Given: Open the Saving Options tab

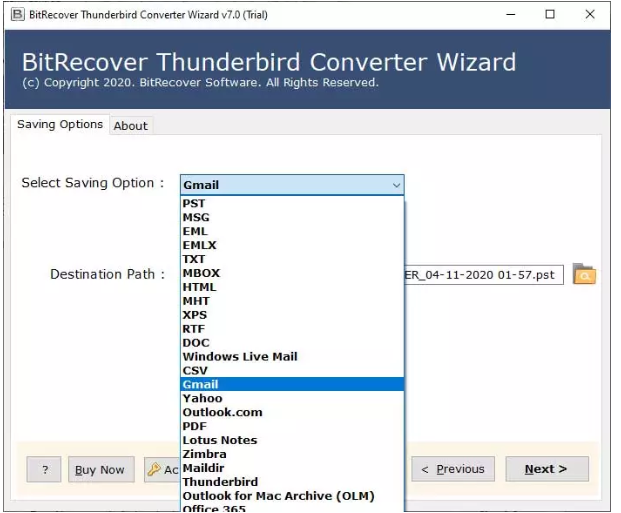Looking at the screenshot, I should (60, 124).
